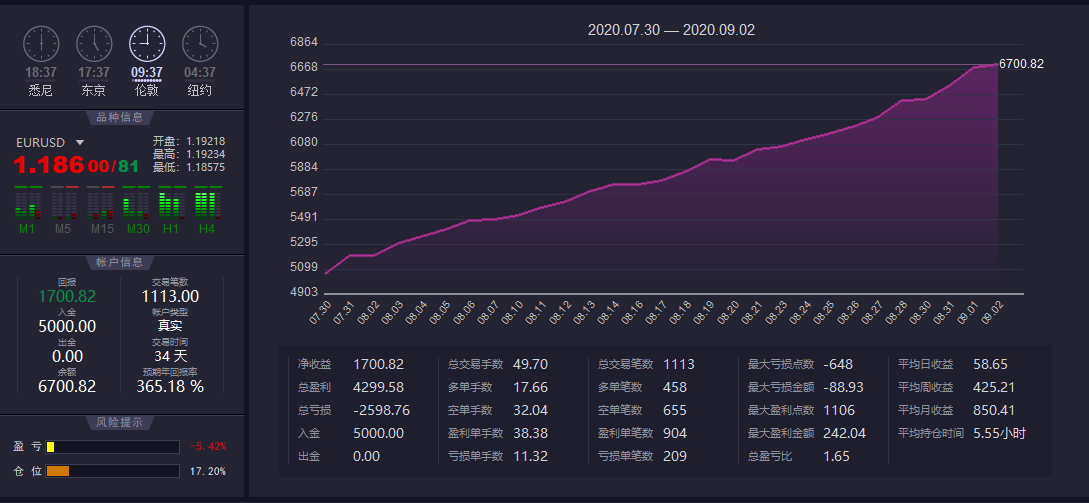Screen dimensions: 1089x503
Task: Click the orange 仓位 position progress bar
Action: (112, 471)
